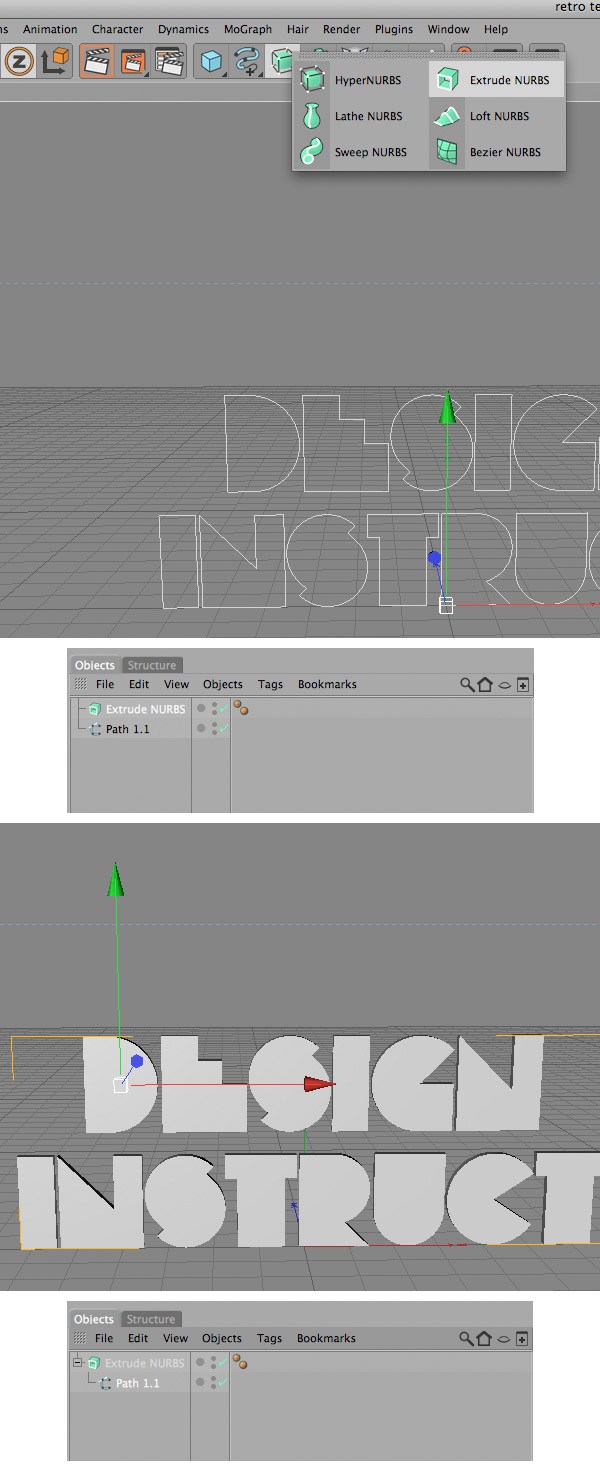Open the MoGraph menu
Screen dimensions: 600x1476
tap(248, 29)
